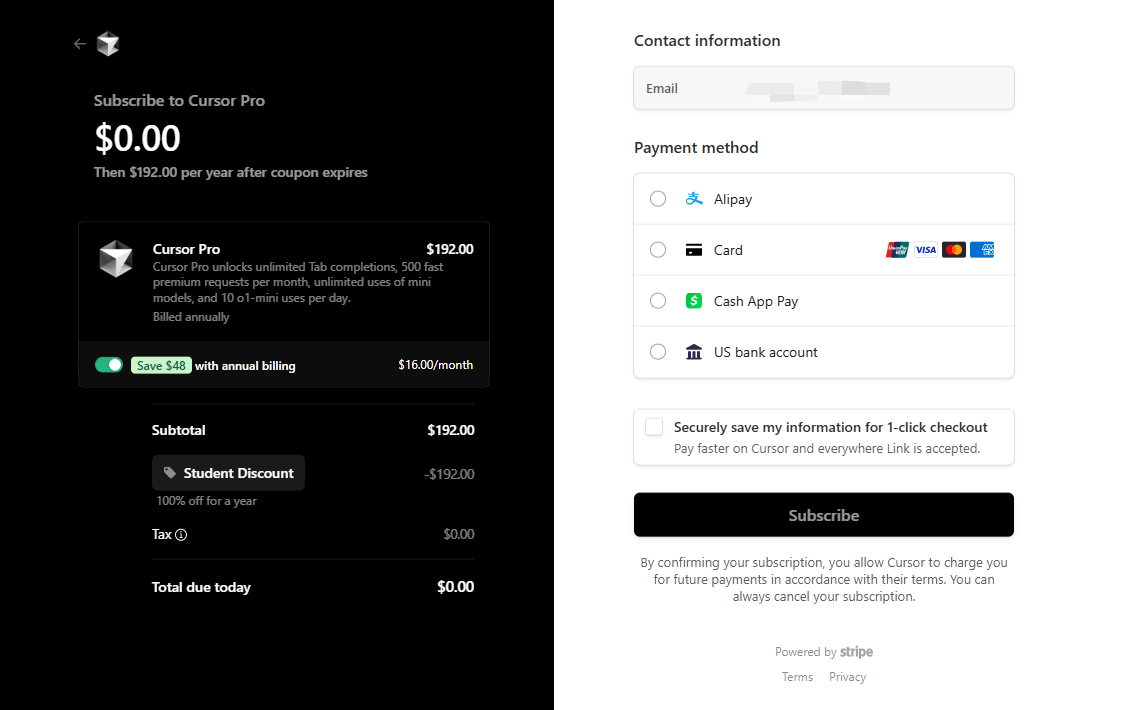Click the Subscribe button
Viewport: 1125px width, 710px height.
(824, 515)
